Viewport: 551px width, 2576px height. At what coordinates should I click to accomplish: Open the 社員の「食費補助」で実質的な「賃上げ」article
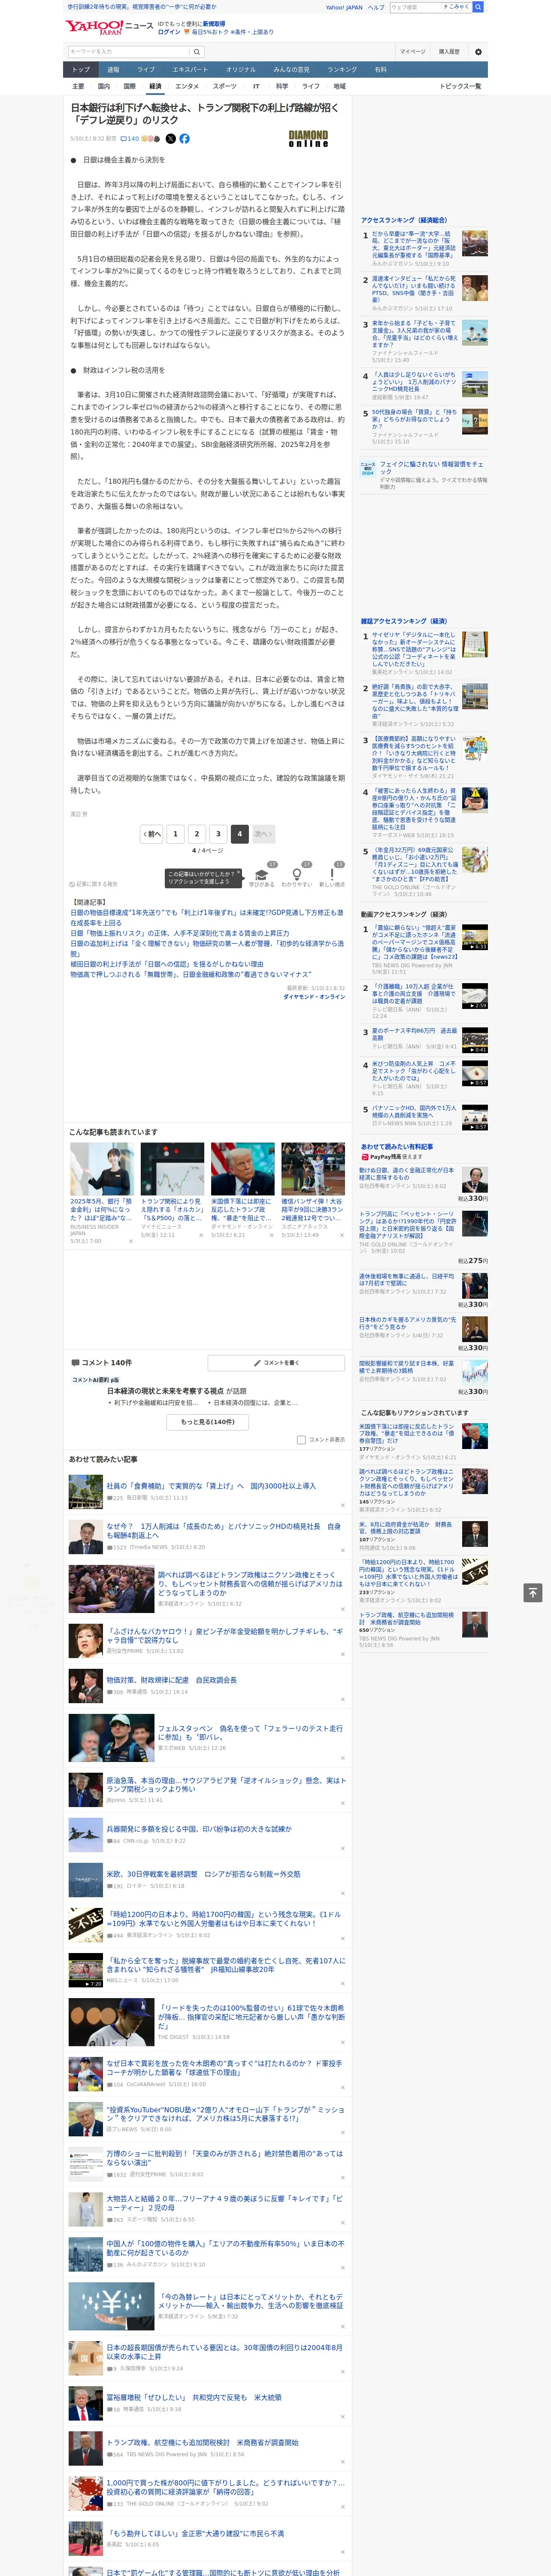211,1486
